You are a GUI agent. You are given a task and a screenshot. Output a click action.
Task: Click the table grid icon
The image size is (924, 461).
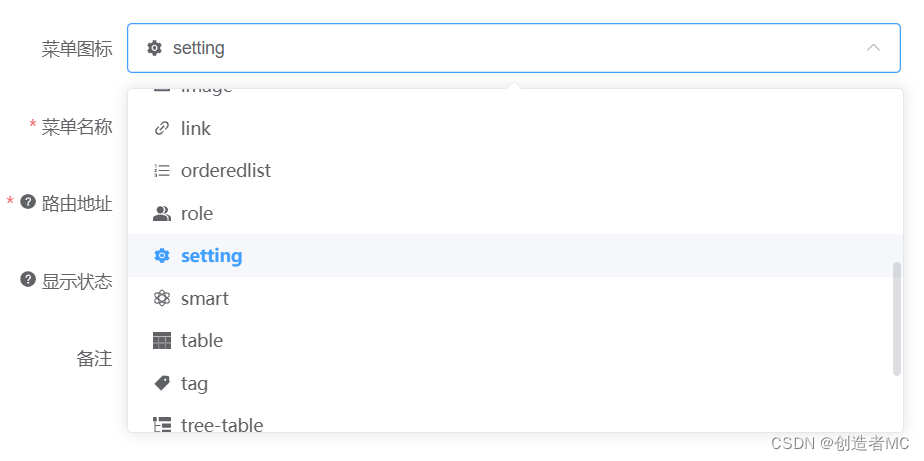[x=162, y=341]
